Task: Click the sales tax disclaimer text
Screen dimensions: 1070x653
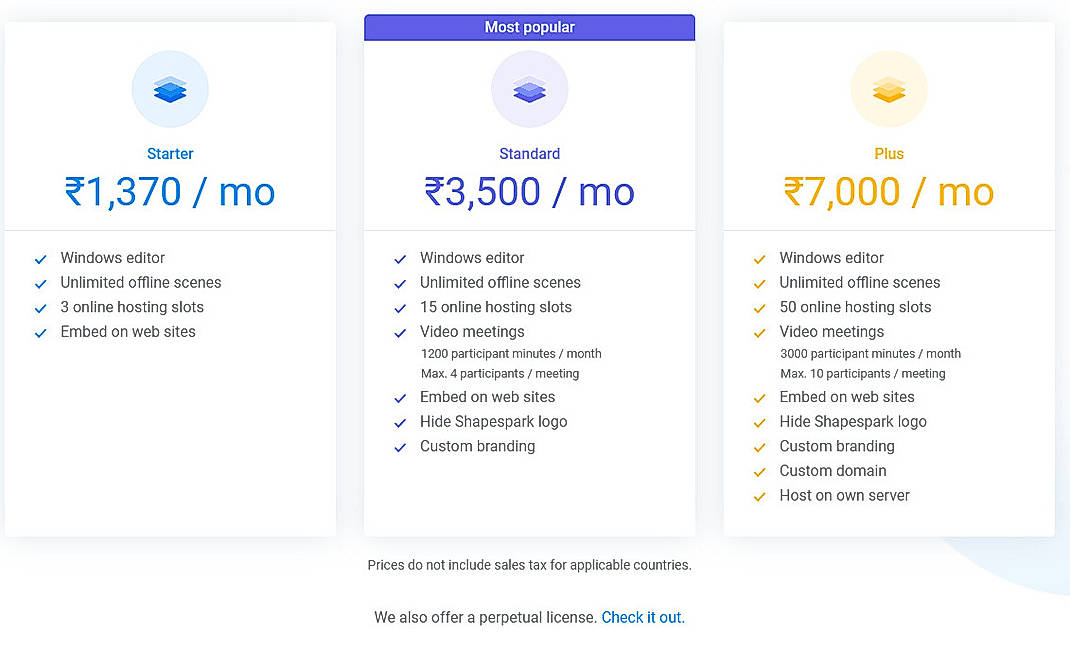Action: pos(529,565)
